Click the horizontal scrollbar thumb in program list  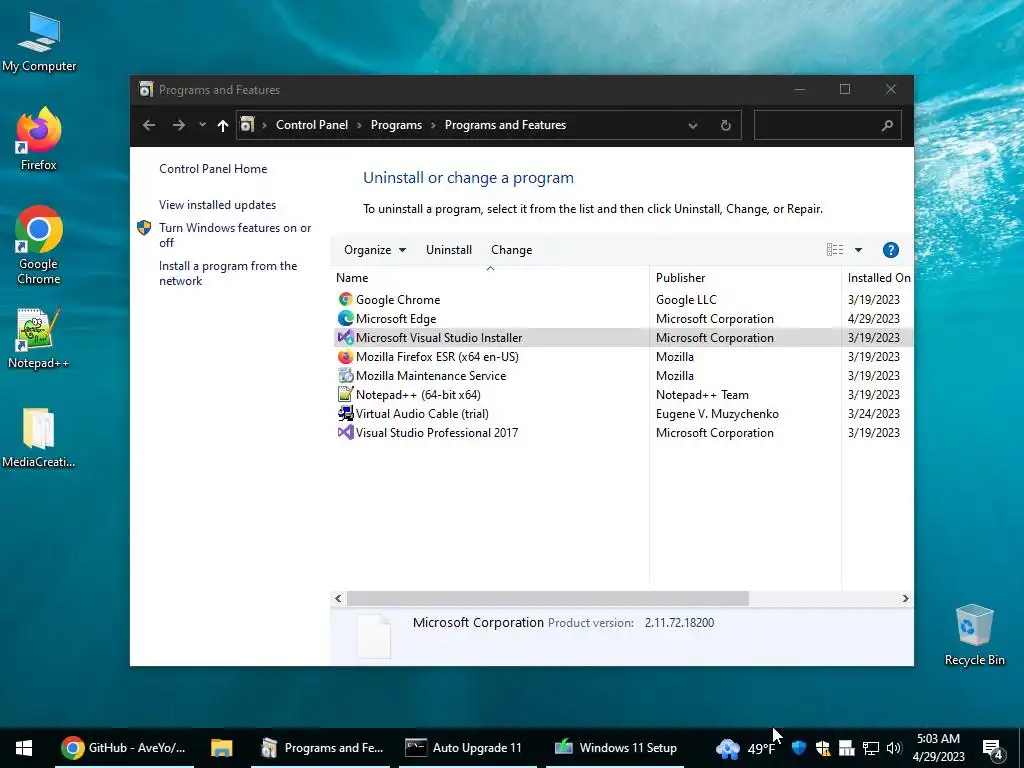(547, 598)
